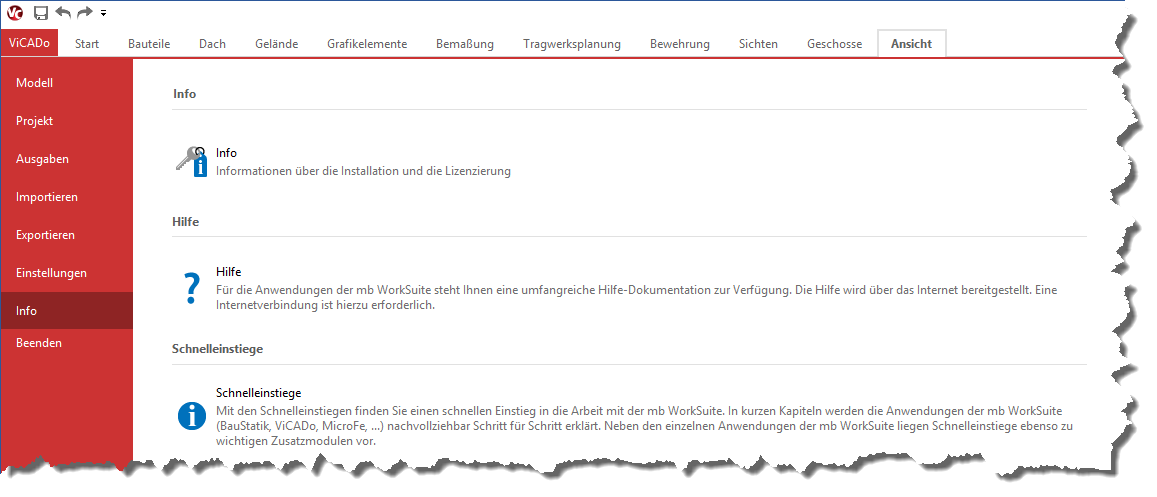Switch to the Start ribbon tab

87,44
